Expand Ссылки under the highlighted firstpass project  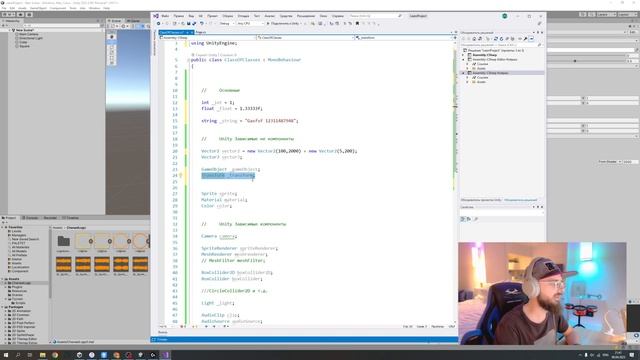(x=468, y=78)
